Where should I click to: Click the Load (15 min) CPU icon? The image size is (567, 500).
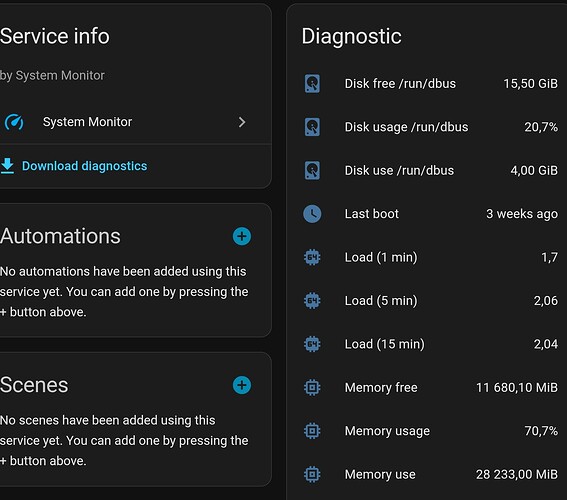(x=312, y=344)
